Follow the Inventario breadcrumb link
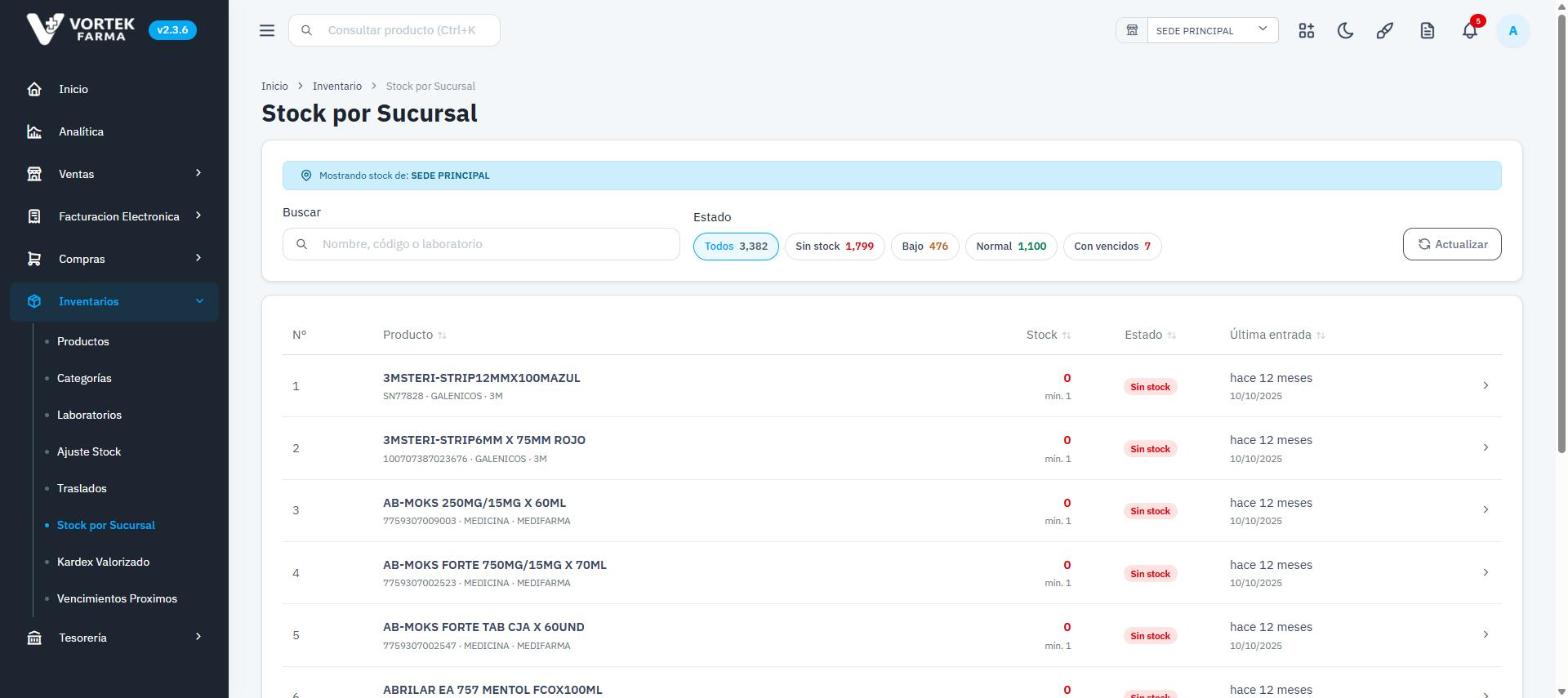 337,86
